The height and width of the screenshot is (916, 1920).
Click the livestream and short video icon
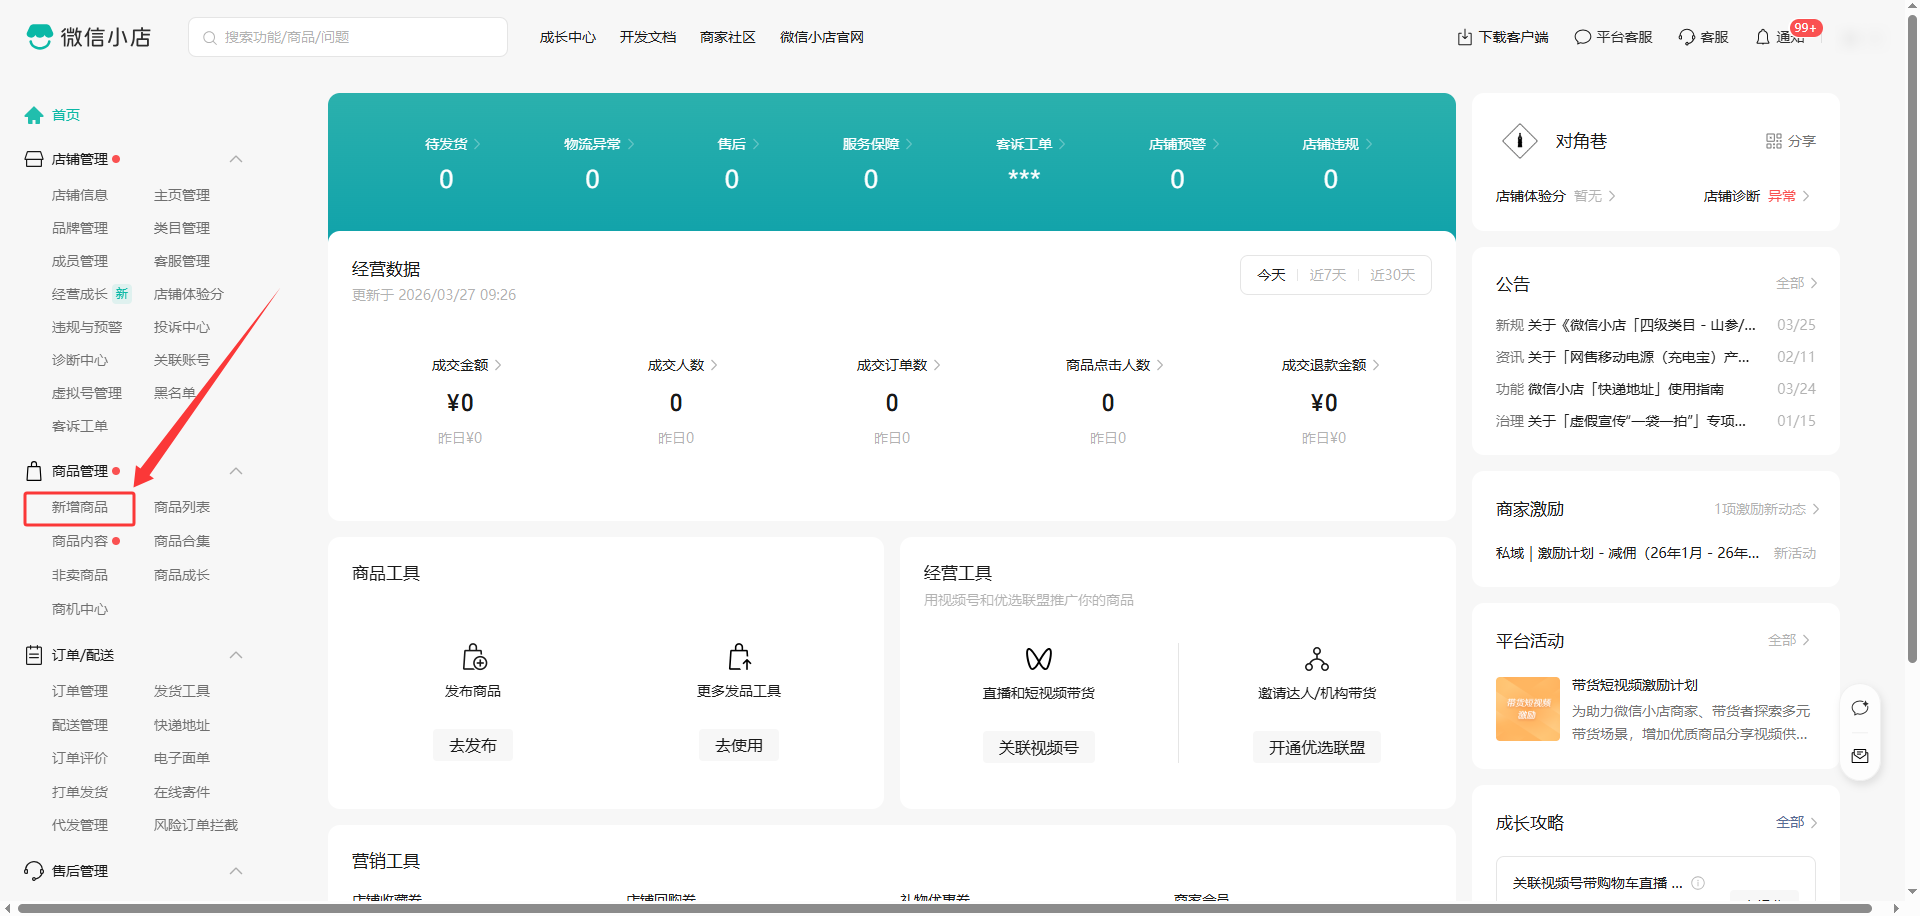[1039, 659]
